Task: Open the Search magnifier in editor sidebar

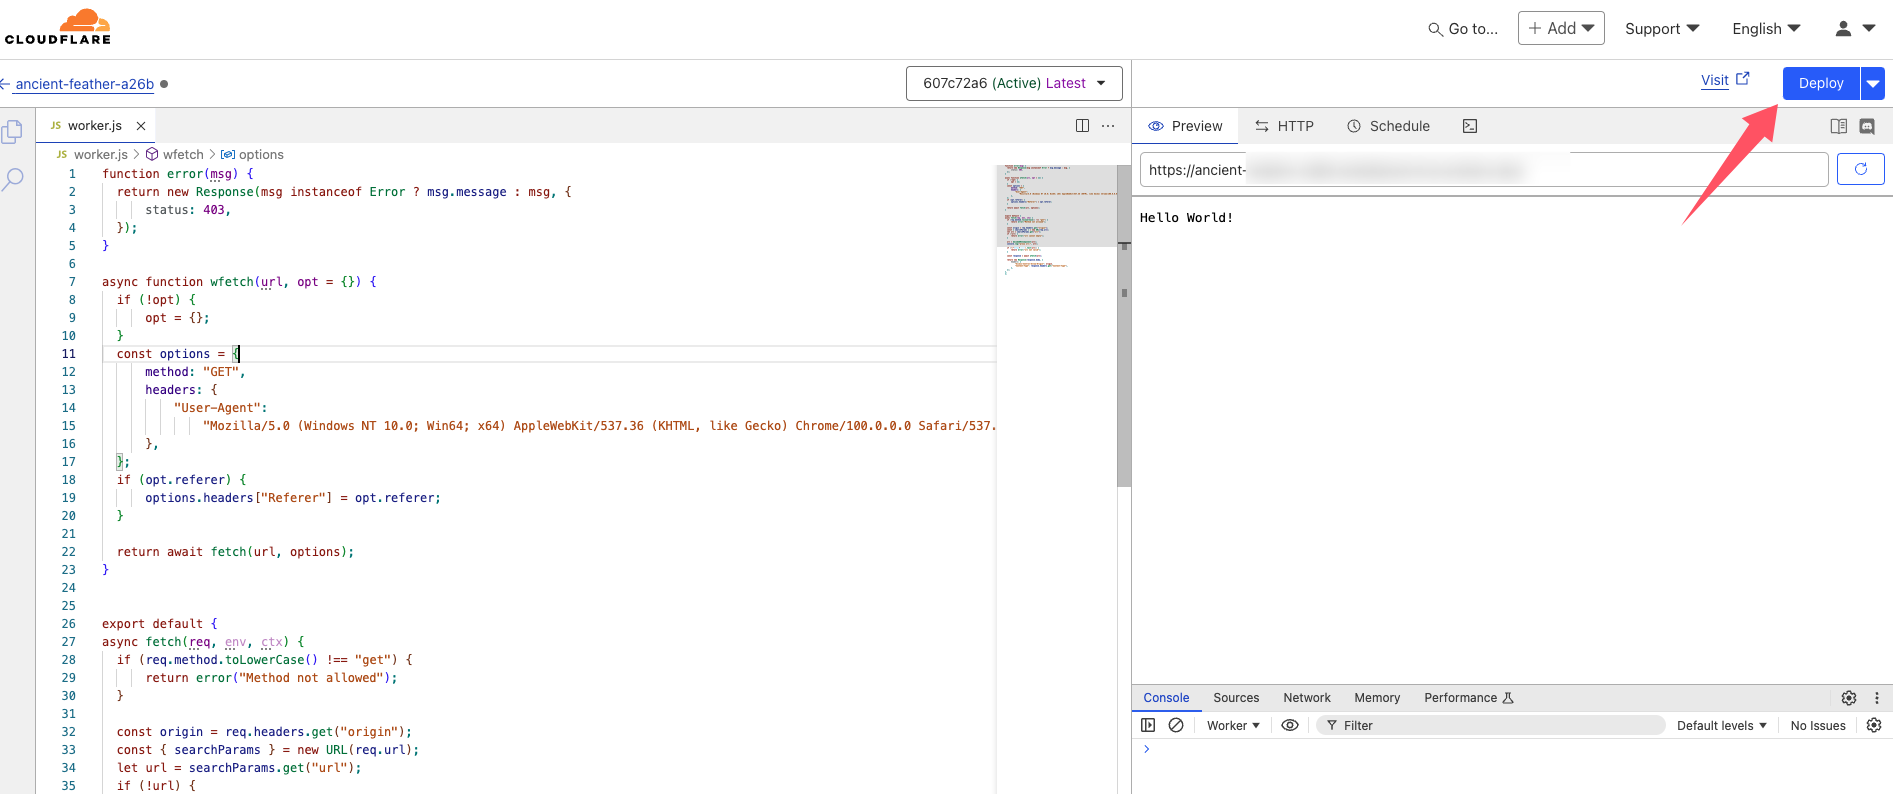Action: pos(13,179)
